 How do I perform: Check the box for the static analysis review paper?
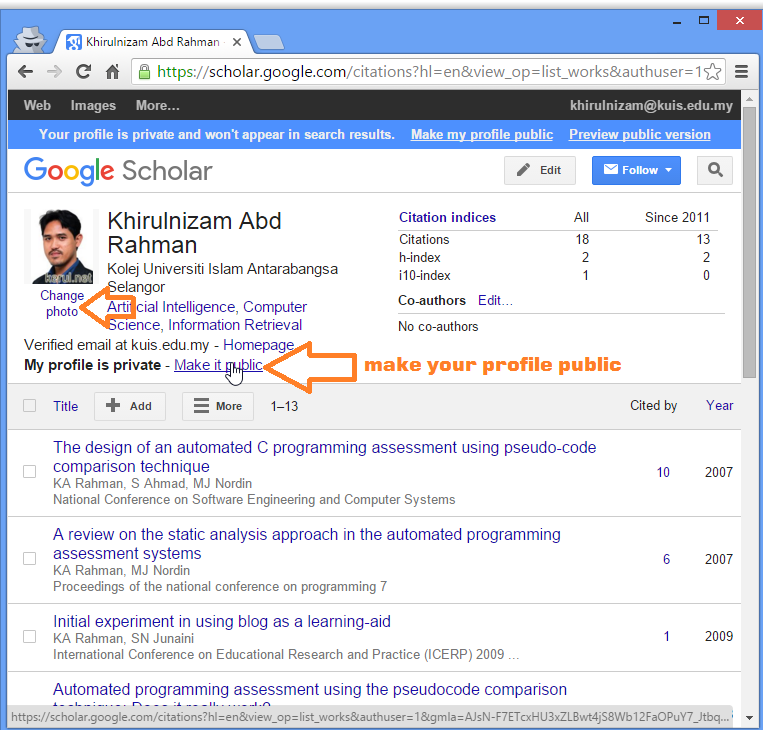(x=30, y=558)
